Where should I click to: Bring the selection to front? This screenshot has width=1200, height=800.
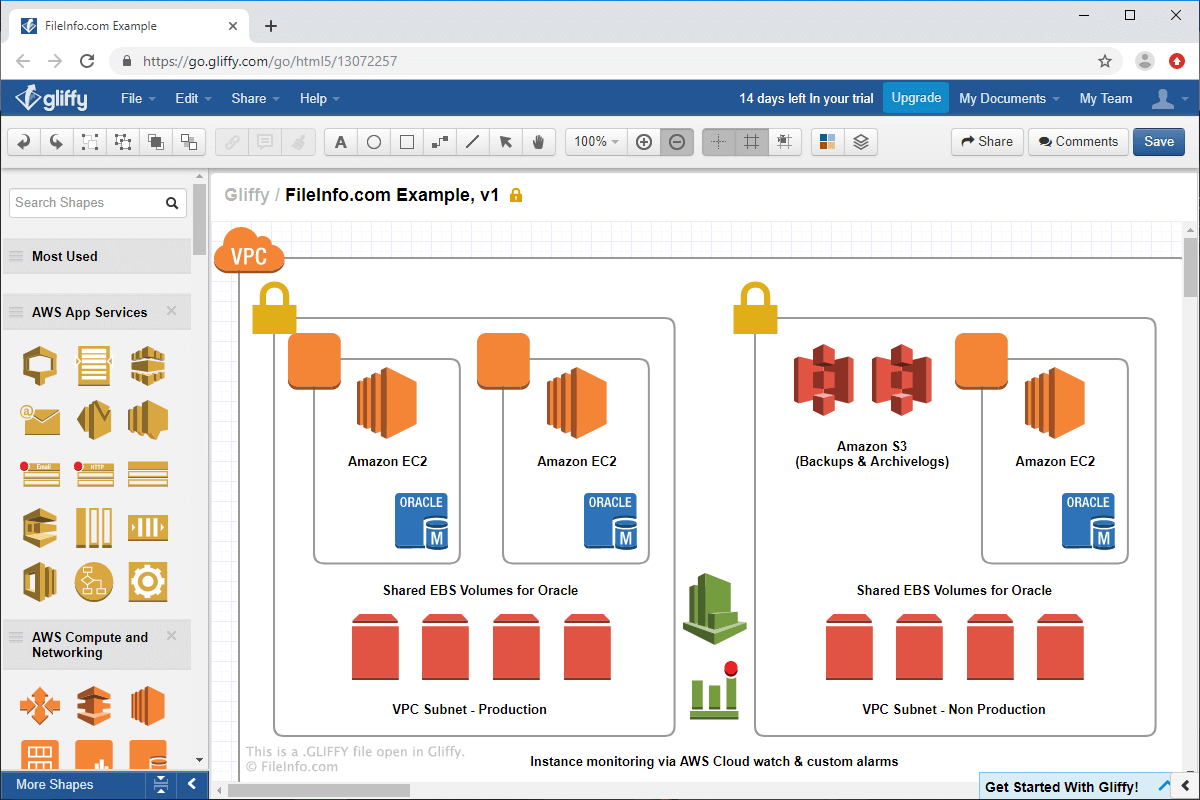point(156,142)
